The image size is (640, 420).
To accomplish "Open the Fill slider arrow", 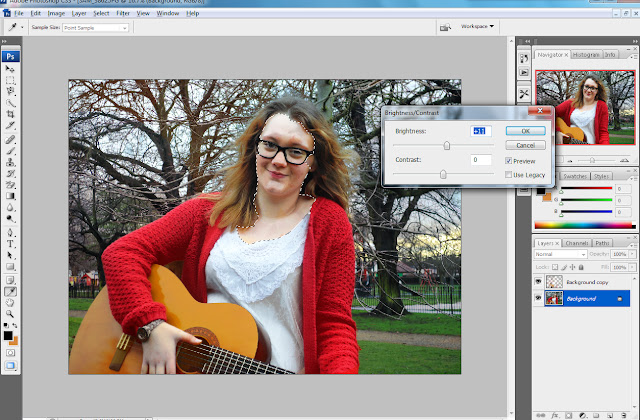I will pyautogui.click(x=632, y=267).
